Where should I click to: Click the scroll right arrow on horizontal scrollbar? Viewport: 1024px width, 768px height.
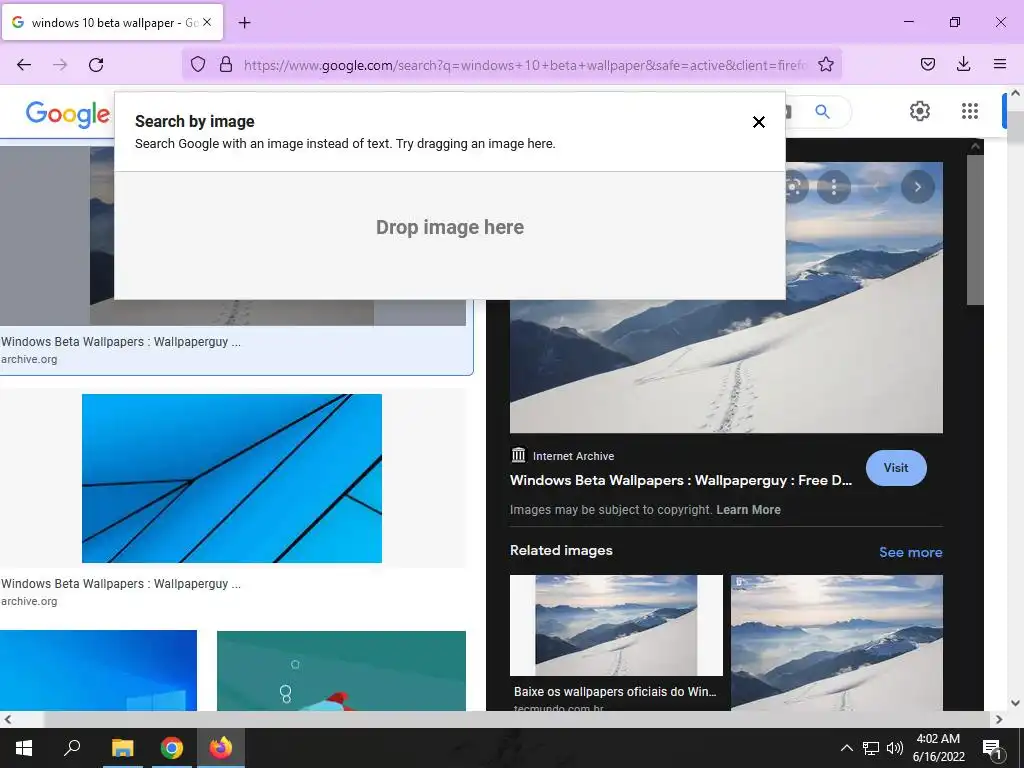[999, 719]
